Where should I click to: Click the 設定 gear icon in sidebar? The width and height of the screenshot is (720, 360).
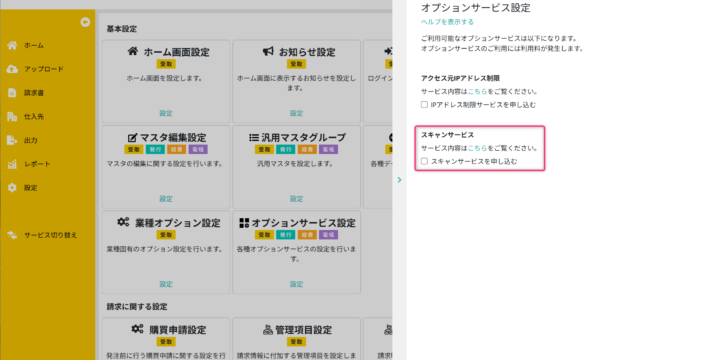click(x=12, y=188)
